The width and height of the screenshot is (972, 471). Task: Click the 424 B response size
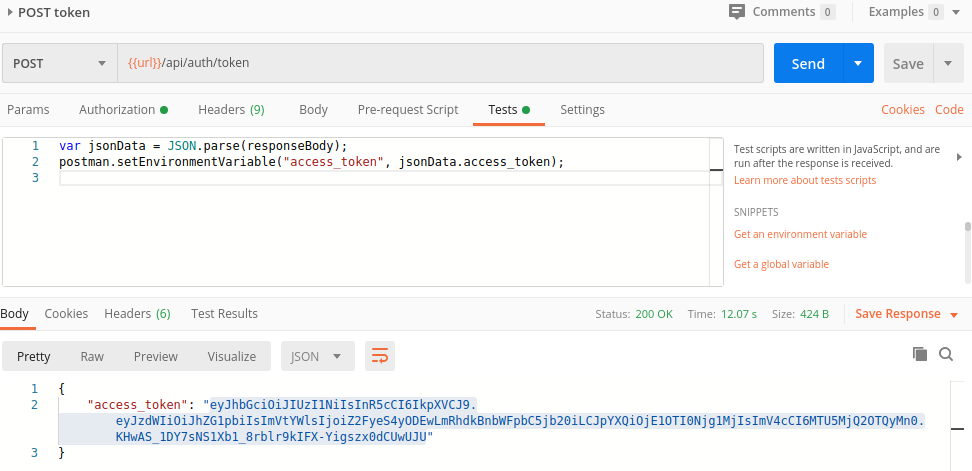click(814, 314)
